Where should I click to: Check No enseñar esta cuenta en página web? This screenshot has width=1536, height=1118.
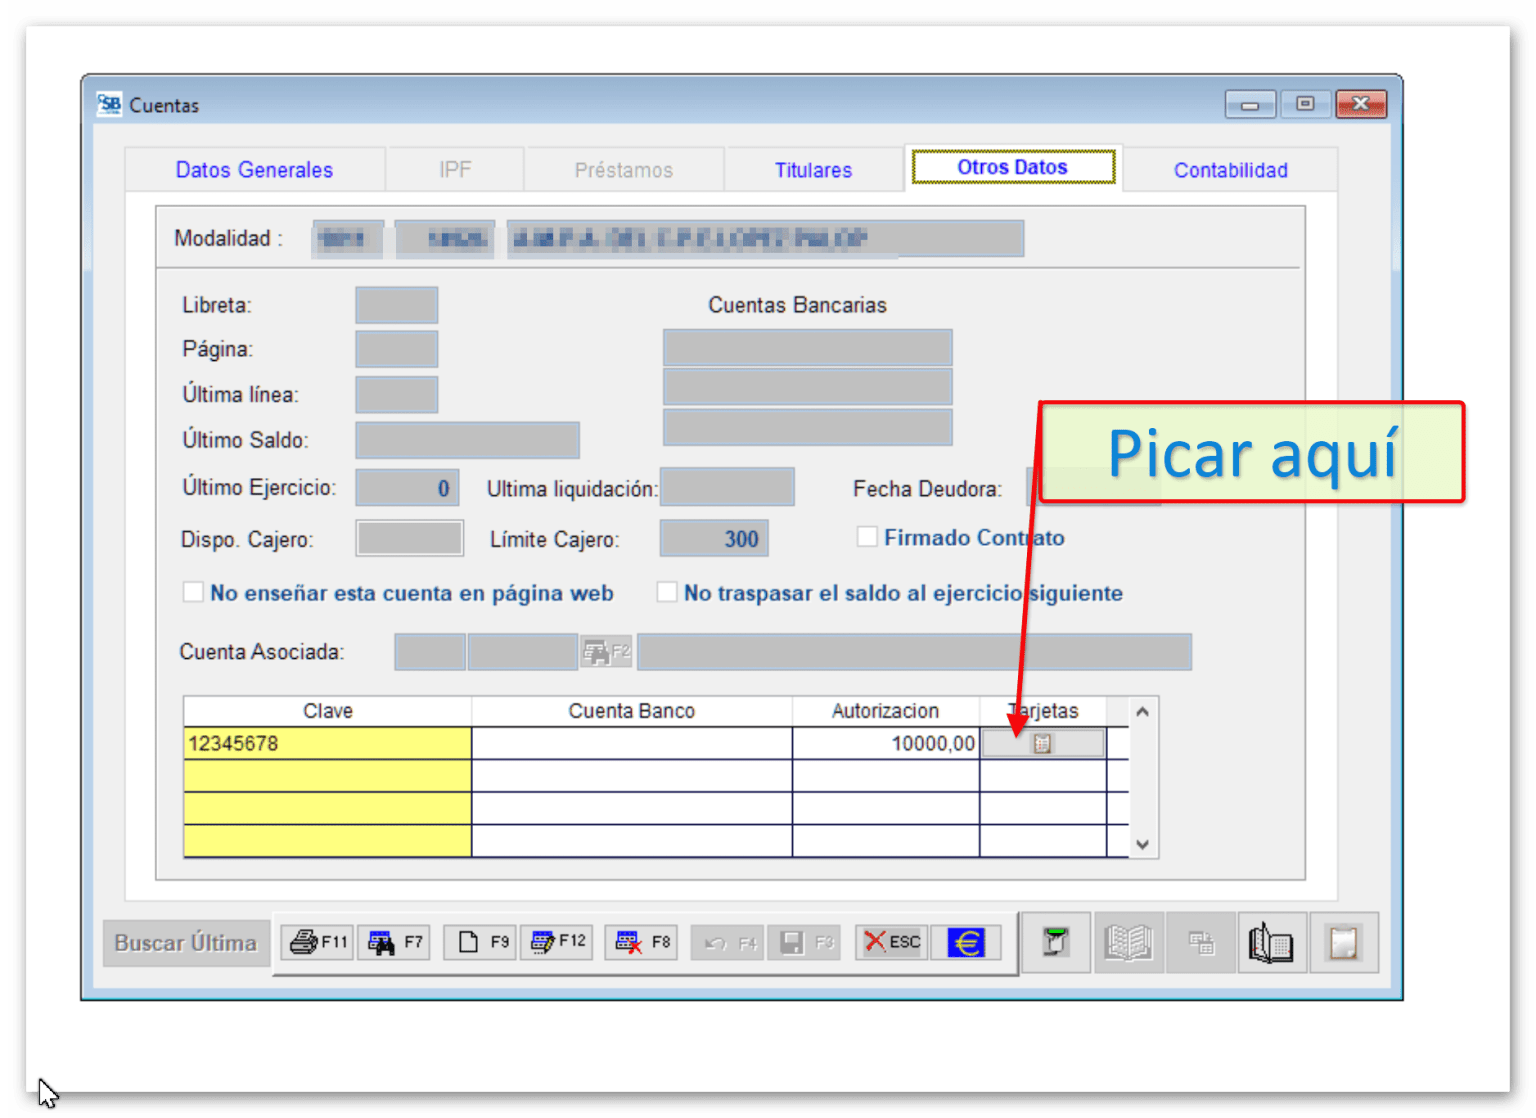(194, 593)
